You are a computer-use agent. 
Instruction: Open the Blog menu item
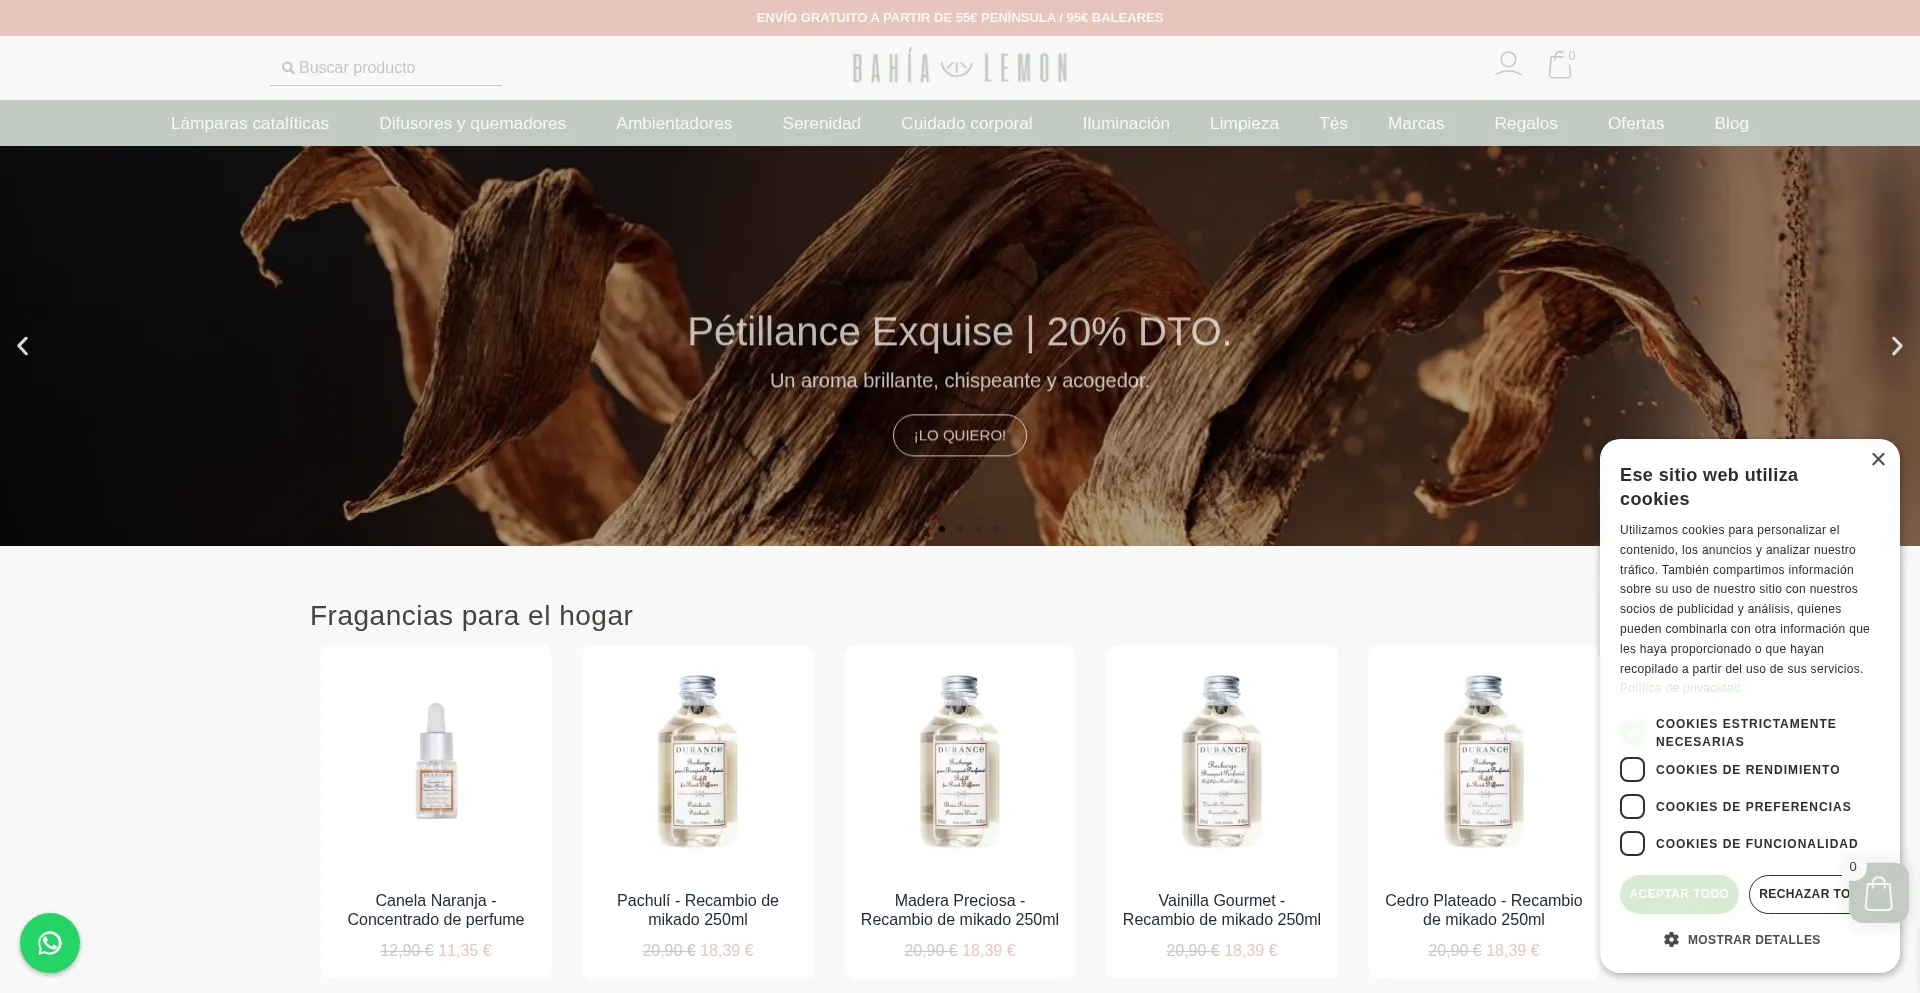[1731, 123]
